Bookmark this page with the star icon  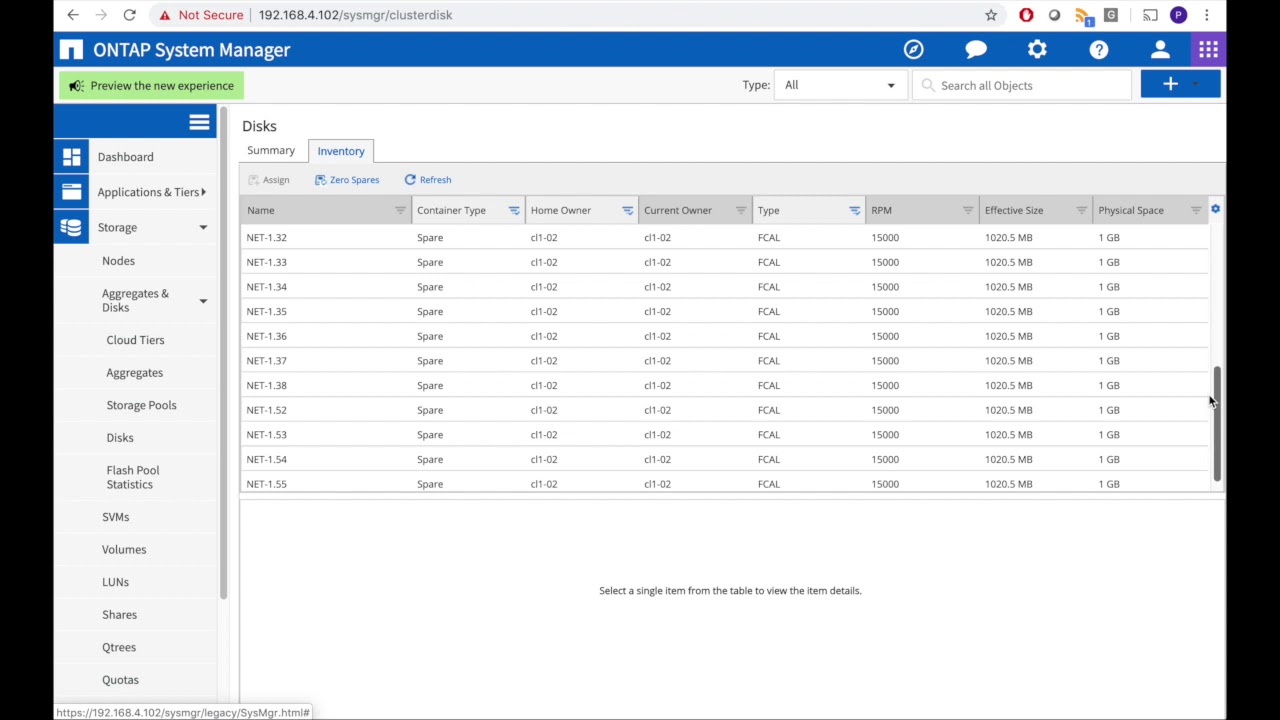991,15
